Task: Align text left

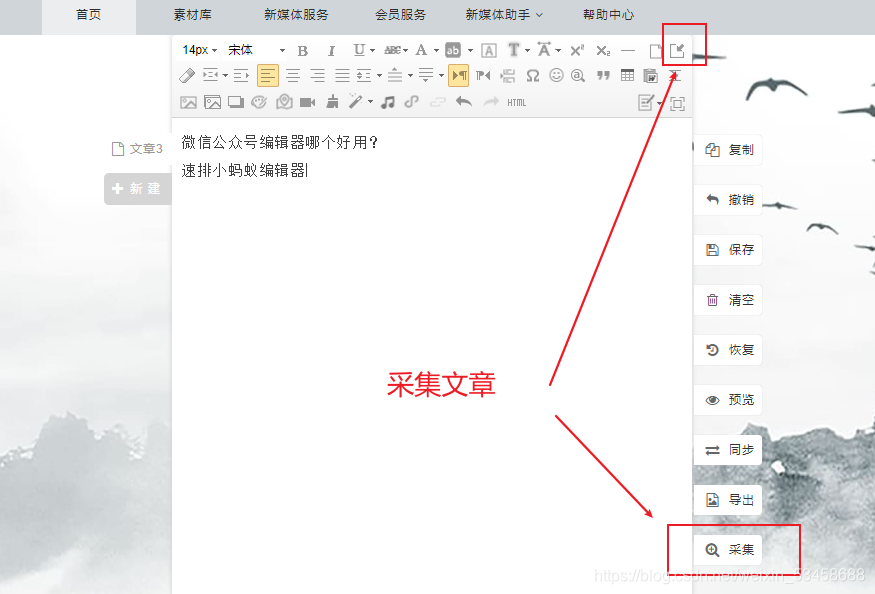Action: click(x=268, y=75)
